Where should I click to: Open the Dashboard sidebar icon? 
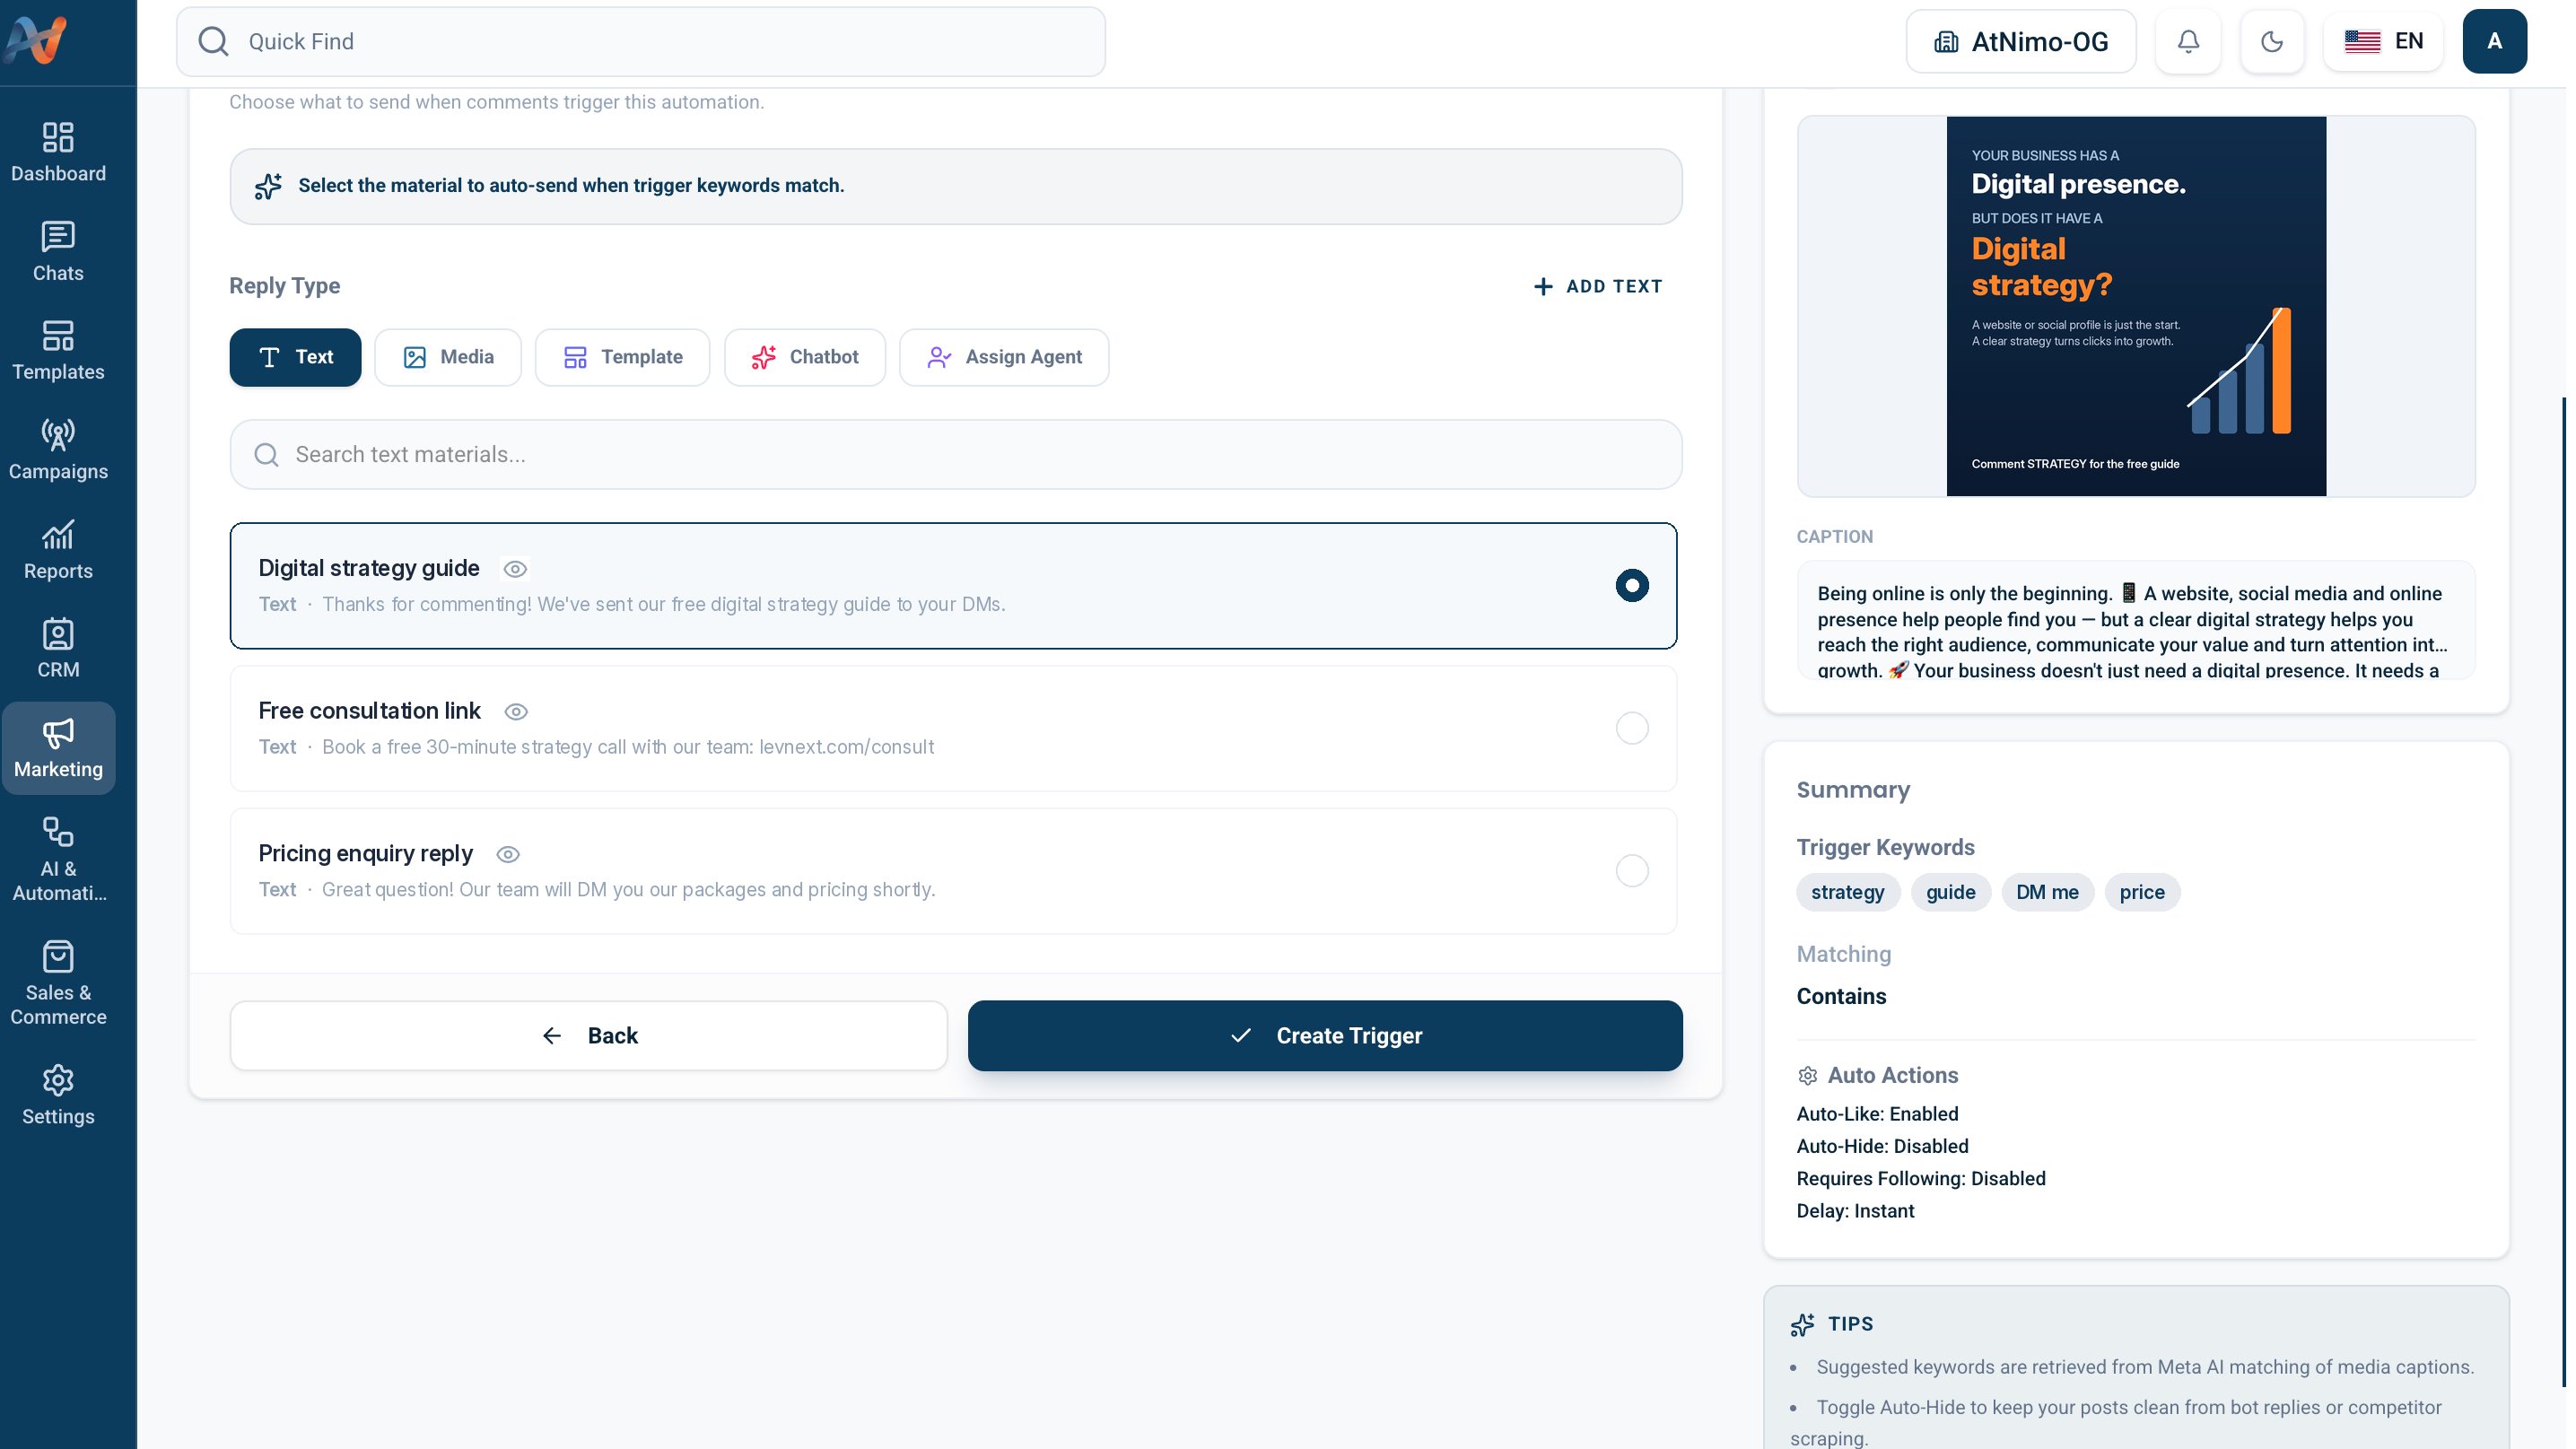pos(58,152)
